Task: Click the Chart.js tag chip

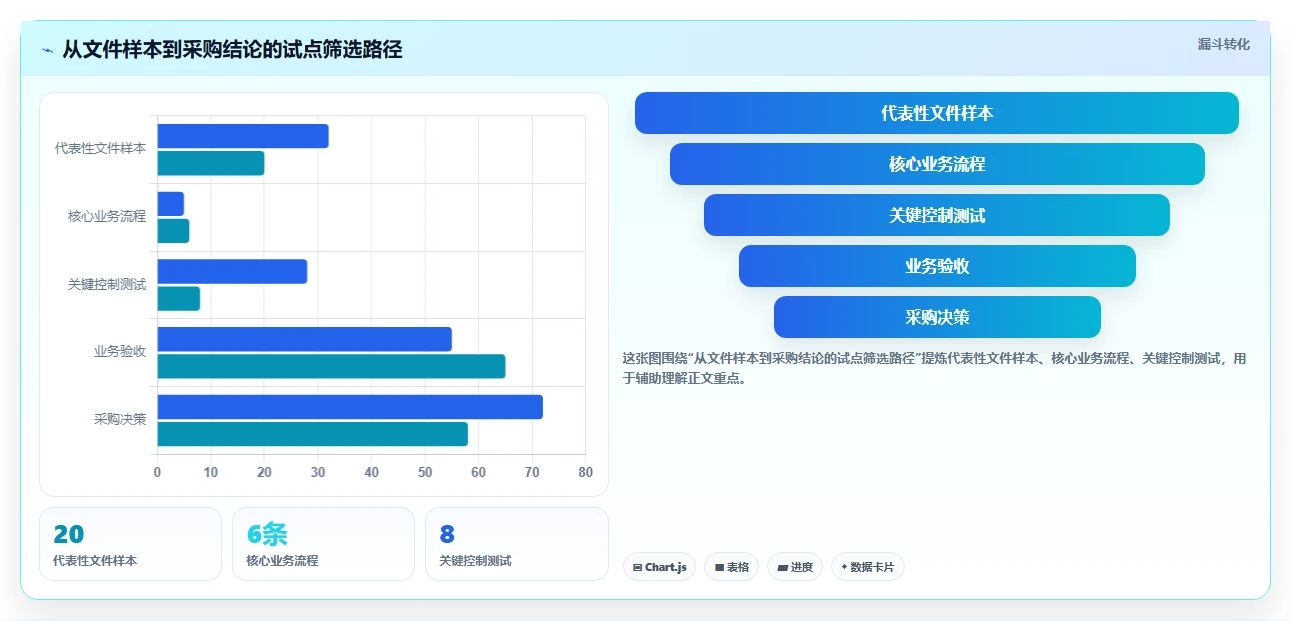Action: click(x=660, y=567)
